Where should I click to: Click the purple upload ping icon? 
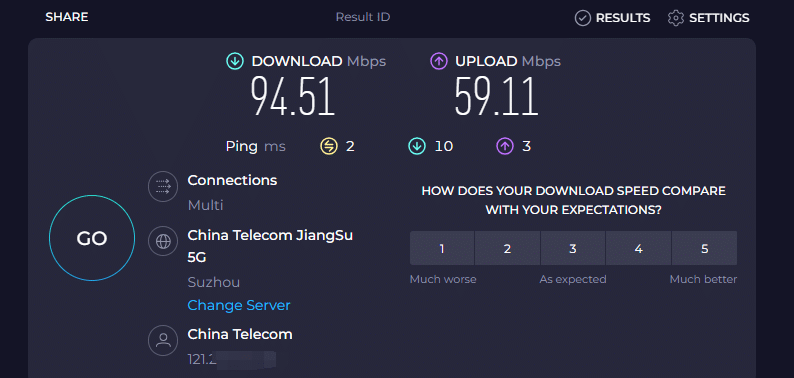point(504,146)
